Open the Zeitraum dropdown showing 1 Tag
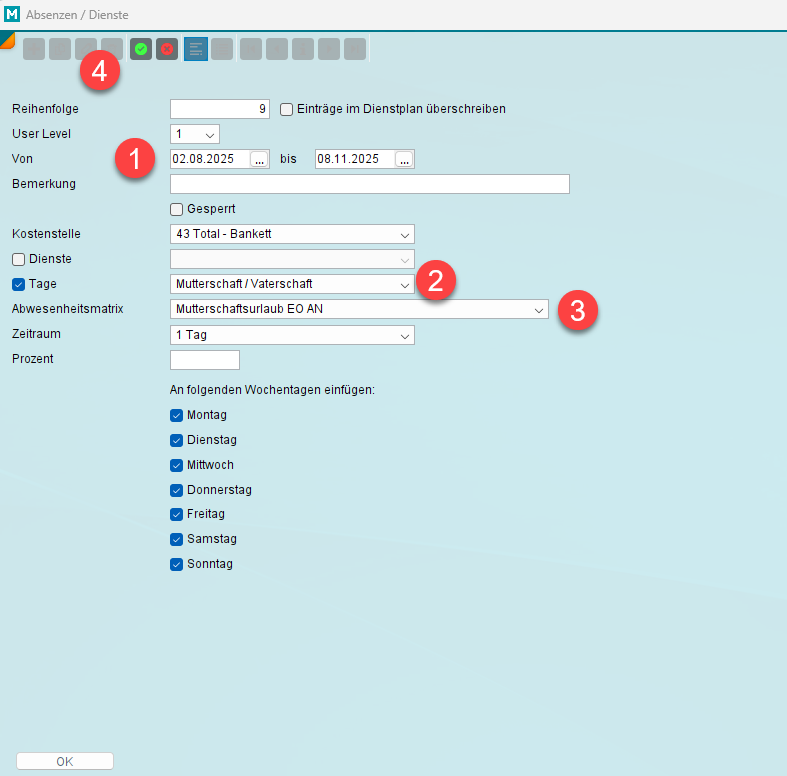Screen dimensions: 787x776 [405, 335]
